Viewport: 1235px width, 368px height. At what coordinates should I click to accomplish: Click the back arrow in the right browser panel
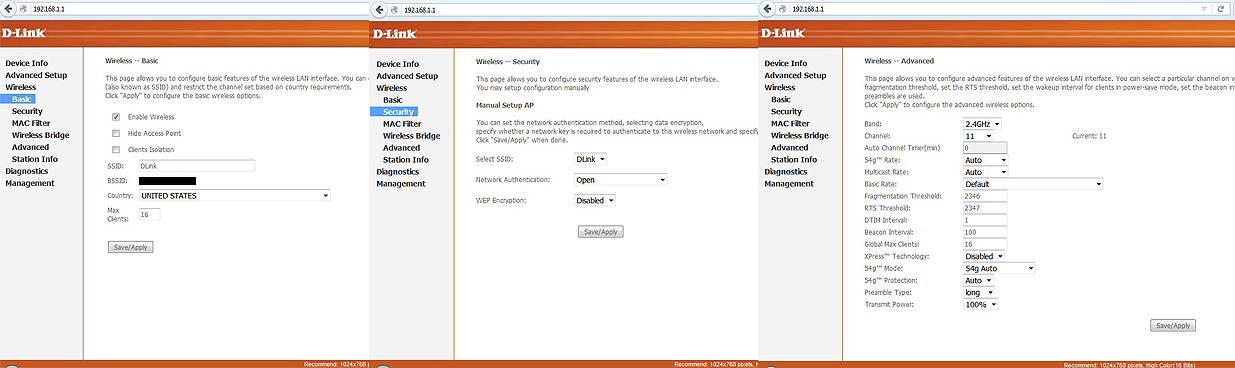(x=767, y=8)
